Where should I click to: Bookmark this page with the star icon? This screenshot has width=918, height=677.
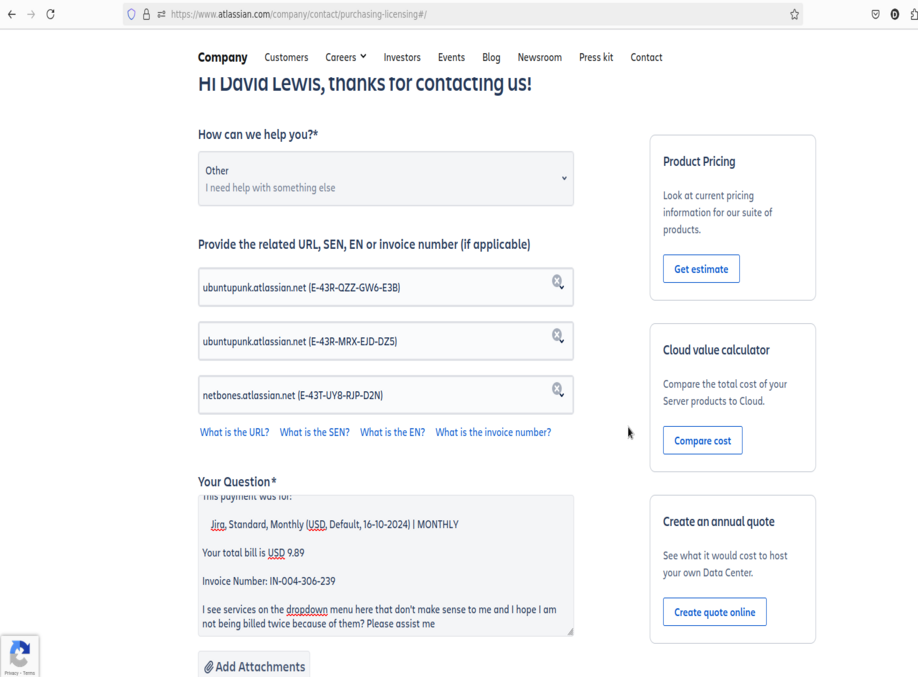[794, 15]
